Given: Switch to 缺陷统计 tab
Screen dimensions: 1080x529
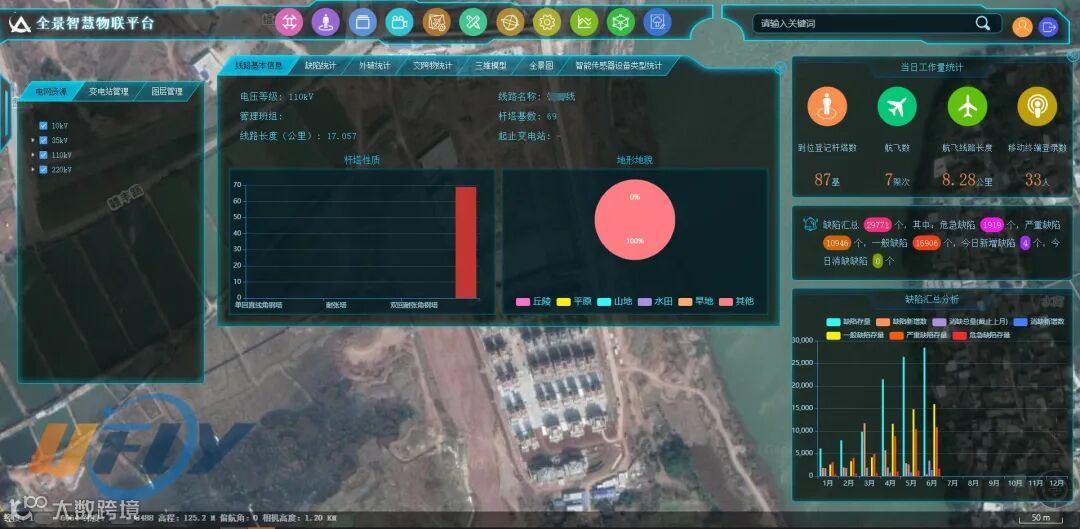Looking at the screenshot, I should 320,66.
